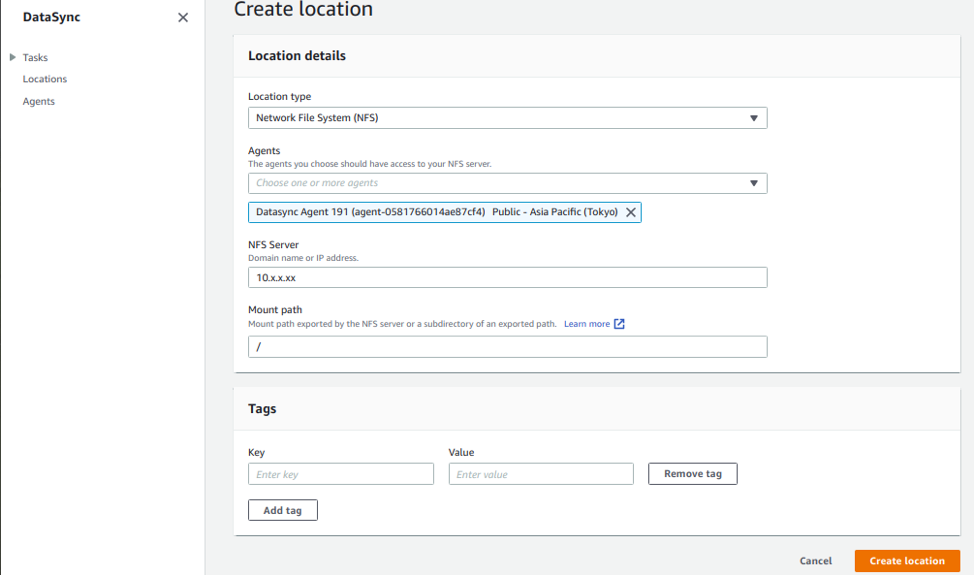This screenshot has width=974, height=575.
Task: Expand the Tasks tree arrow
Action: tap(12, 58)
